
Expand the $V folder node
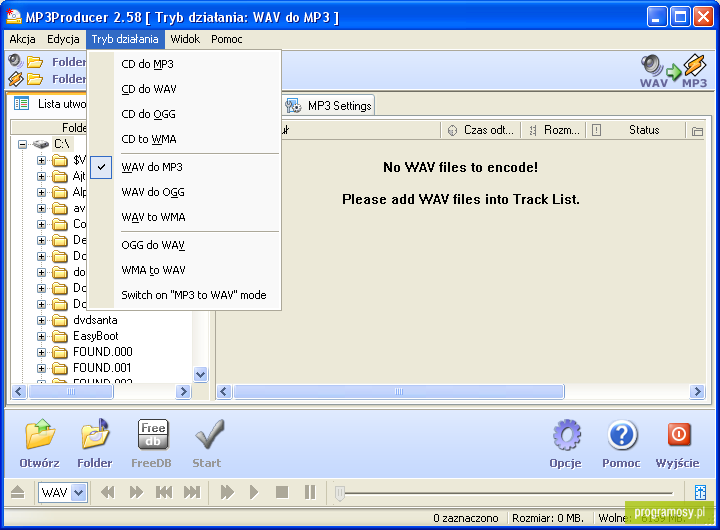[x=41, y=160]
